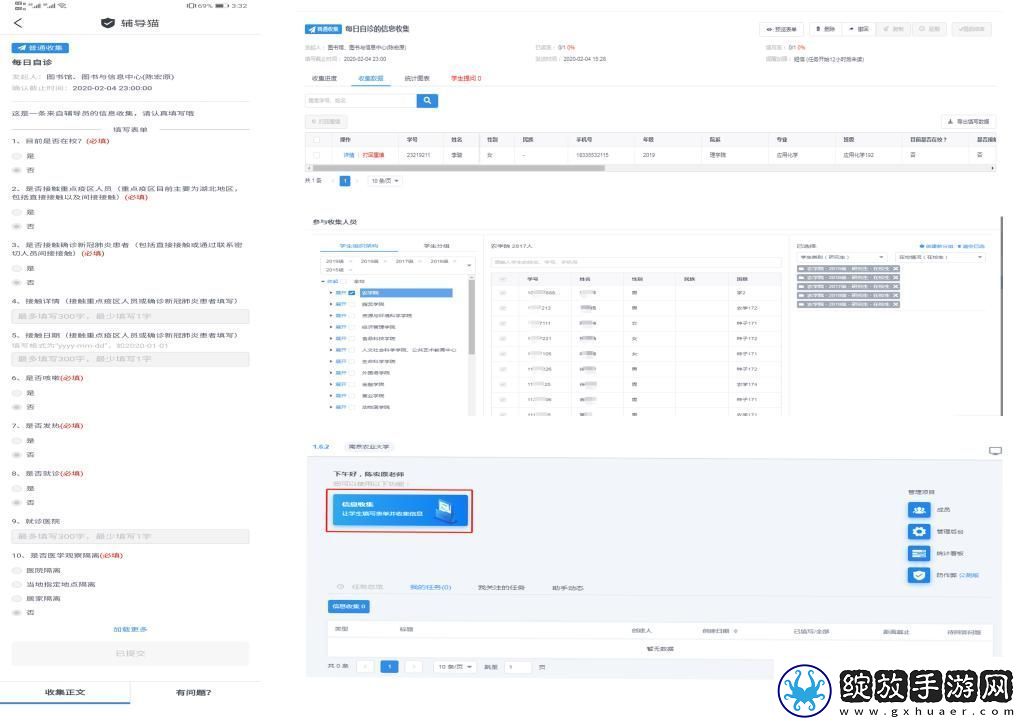The width and height of the screenshot is (1024, 723).
Task: Click the horizontal scrollbar under data table
Action: [457, 169]
